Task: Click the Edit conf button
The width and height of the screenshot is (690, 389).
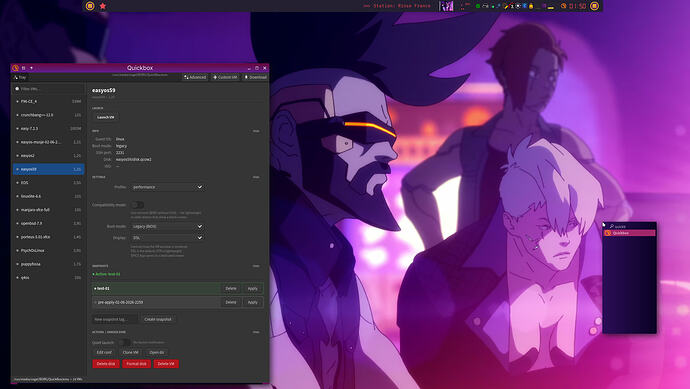Action: click(x=104, y=352)
